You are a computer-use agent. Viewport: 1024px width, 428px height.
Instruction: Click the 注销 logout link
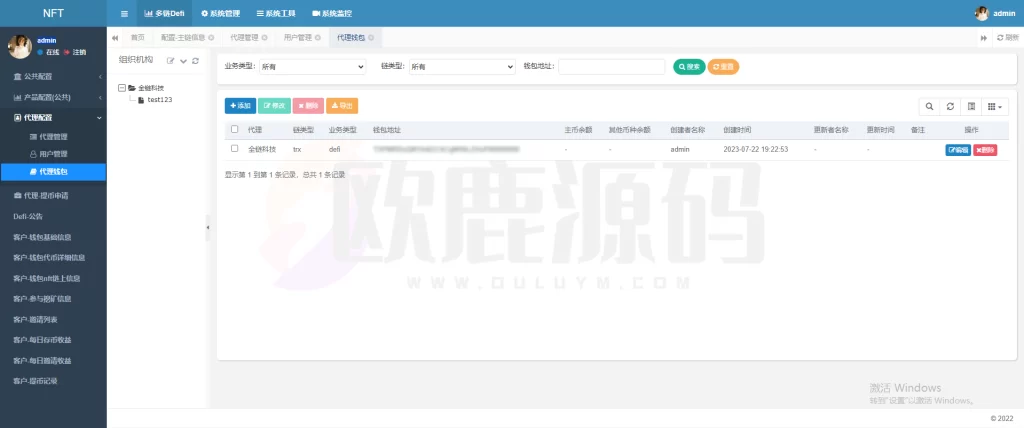pos(75,52)
